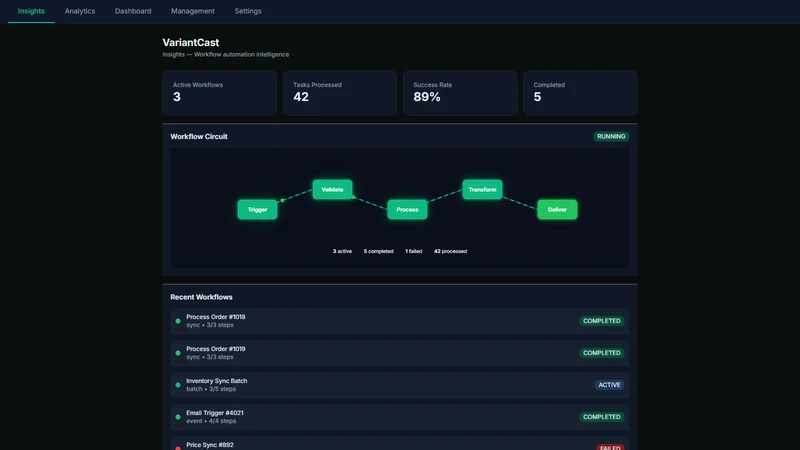Click the Tasks Processed card
This screenshot has width=800, height=450.
tap(340, 93)
